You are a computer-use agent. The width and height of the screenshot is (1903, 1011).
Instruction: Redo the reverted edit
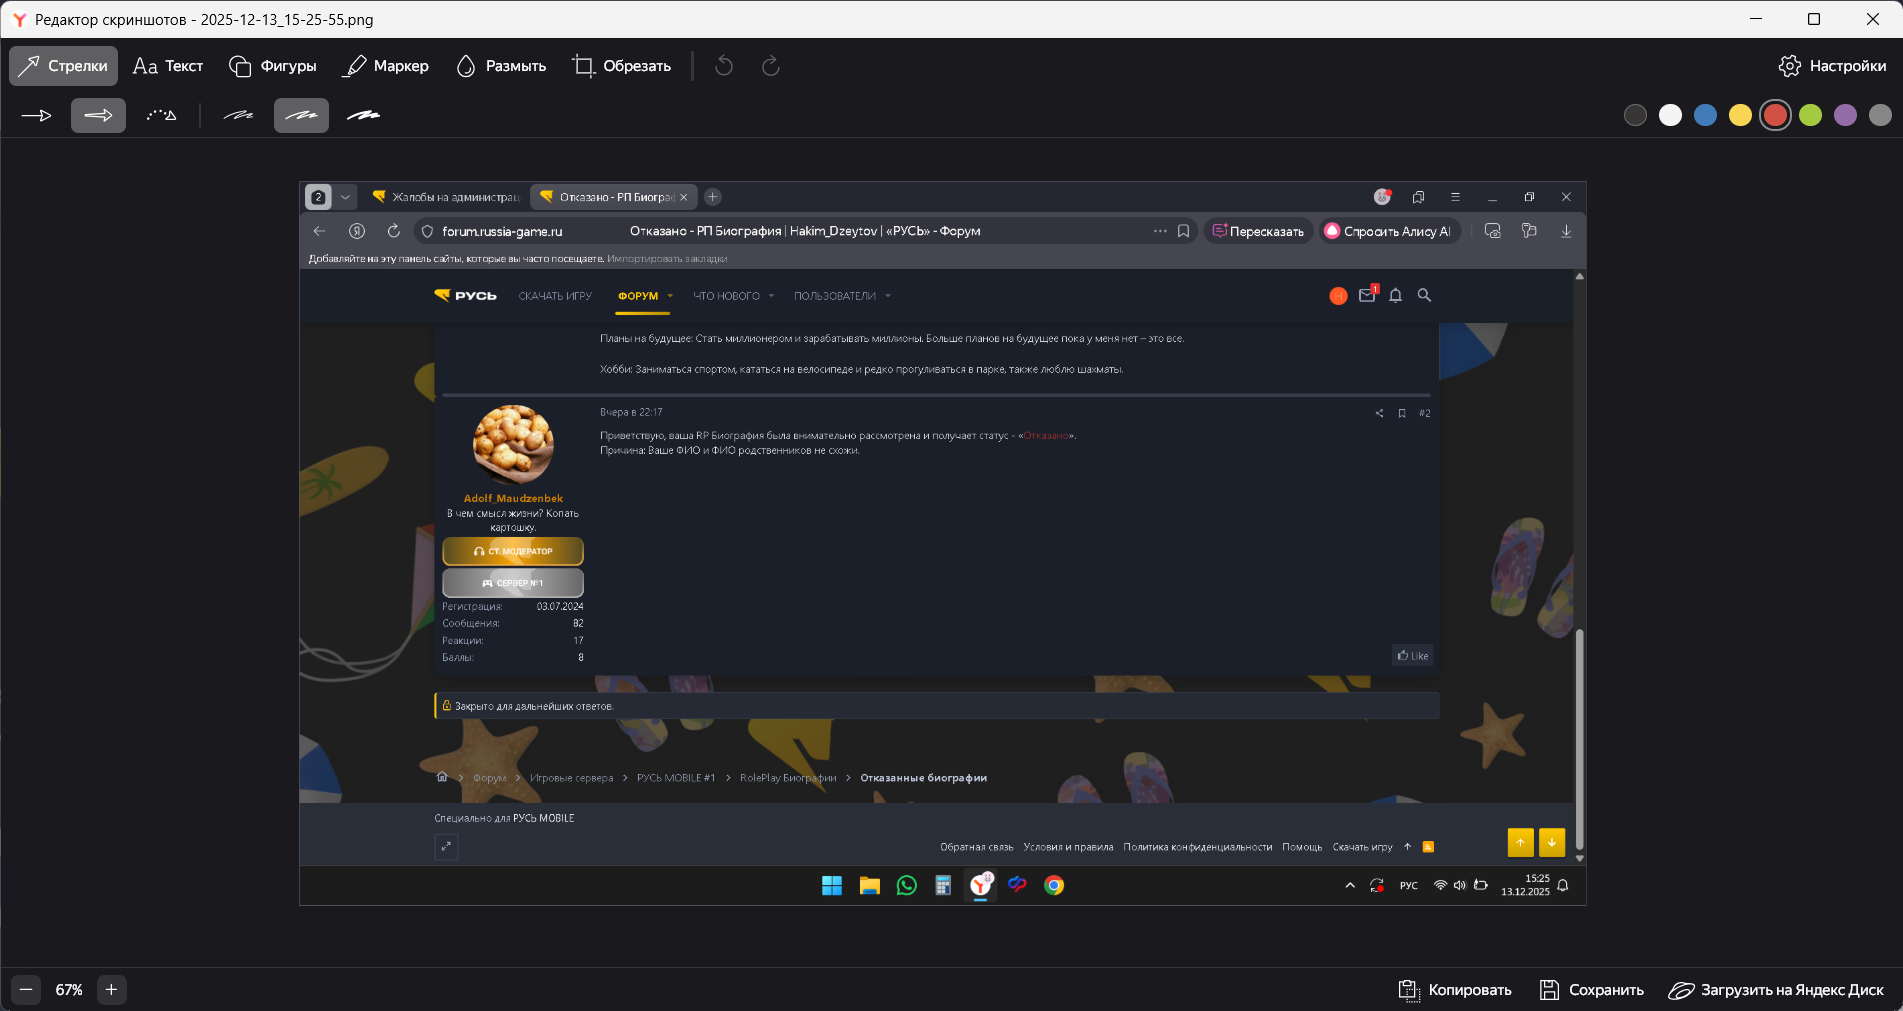pos(770,66)
